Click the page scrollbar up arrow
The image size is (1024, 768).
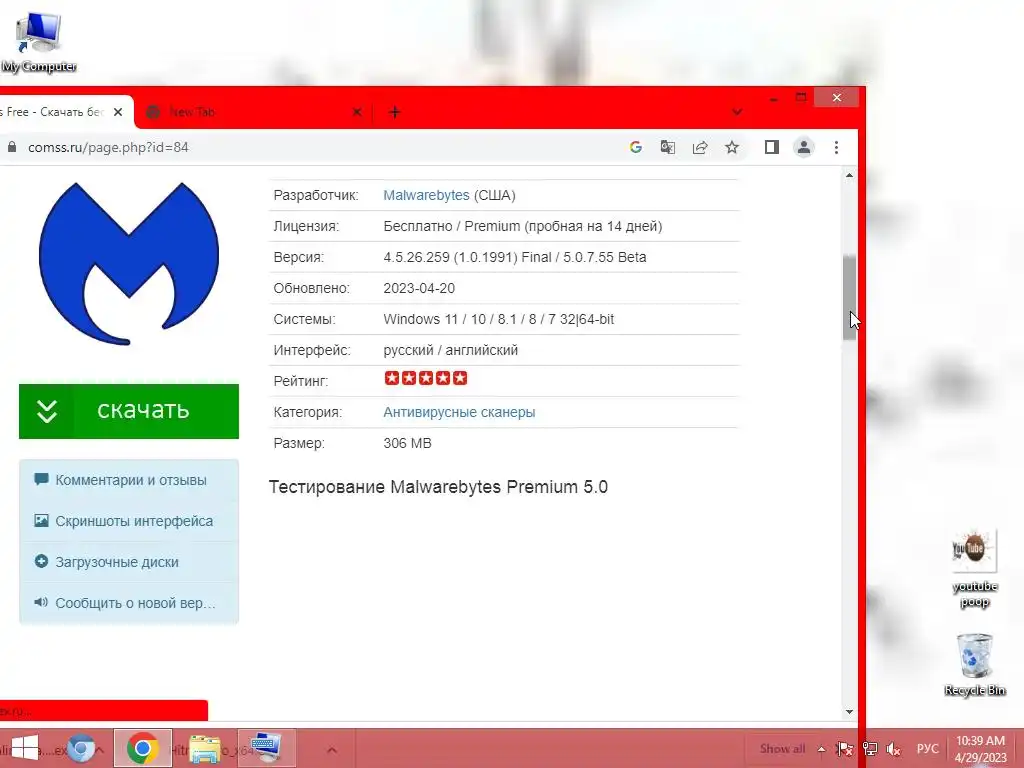coord(849,176)
